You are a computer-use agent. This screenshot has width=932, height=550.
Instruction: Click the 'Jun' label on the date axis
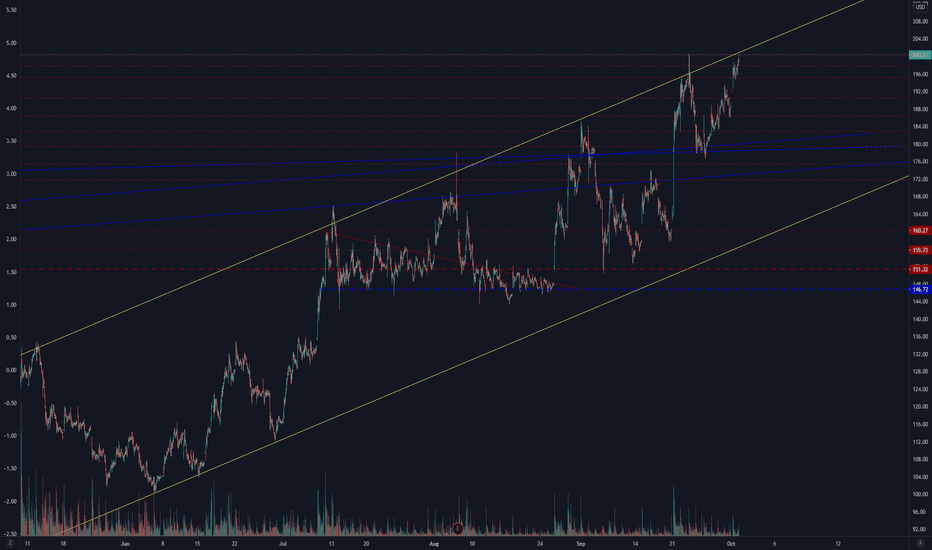click(x=125, y=543)
